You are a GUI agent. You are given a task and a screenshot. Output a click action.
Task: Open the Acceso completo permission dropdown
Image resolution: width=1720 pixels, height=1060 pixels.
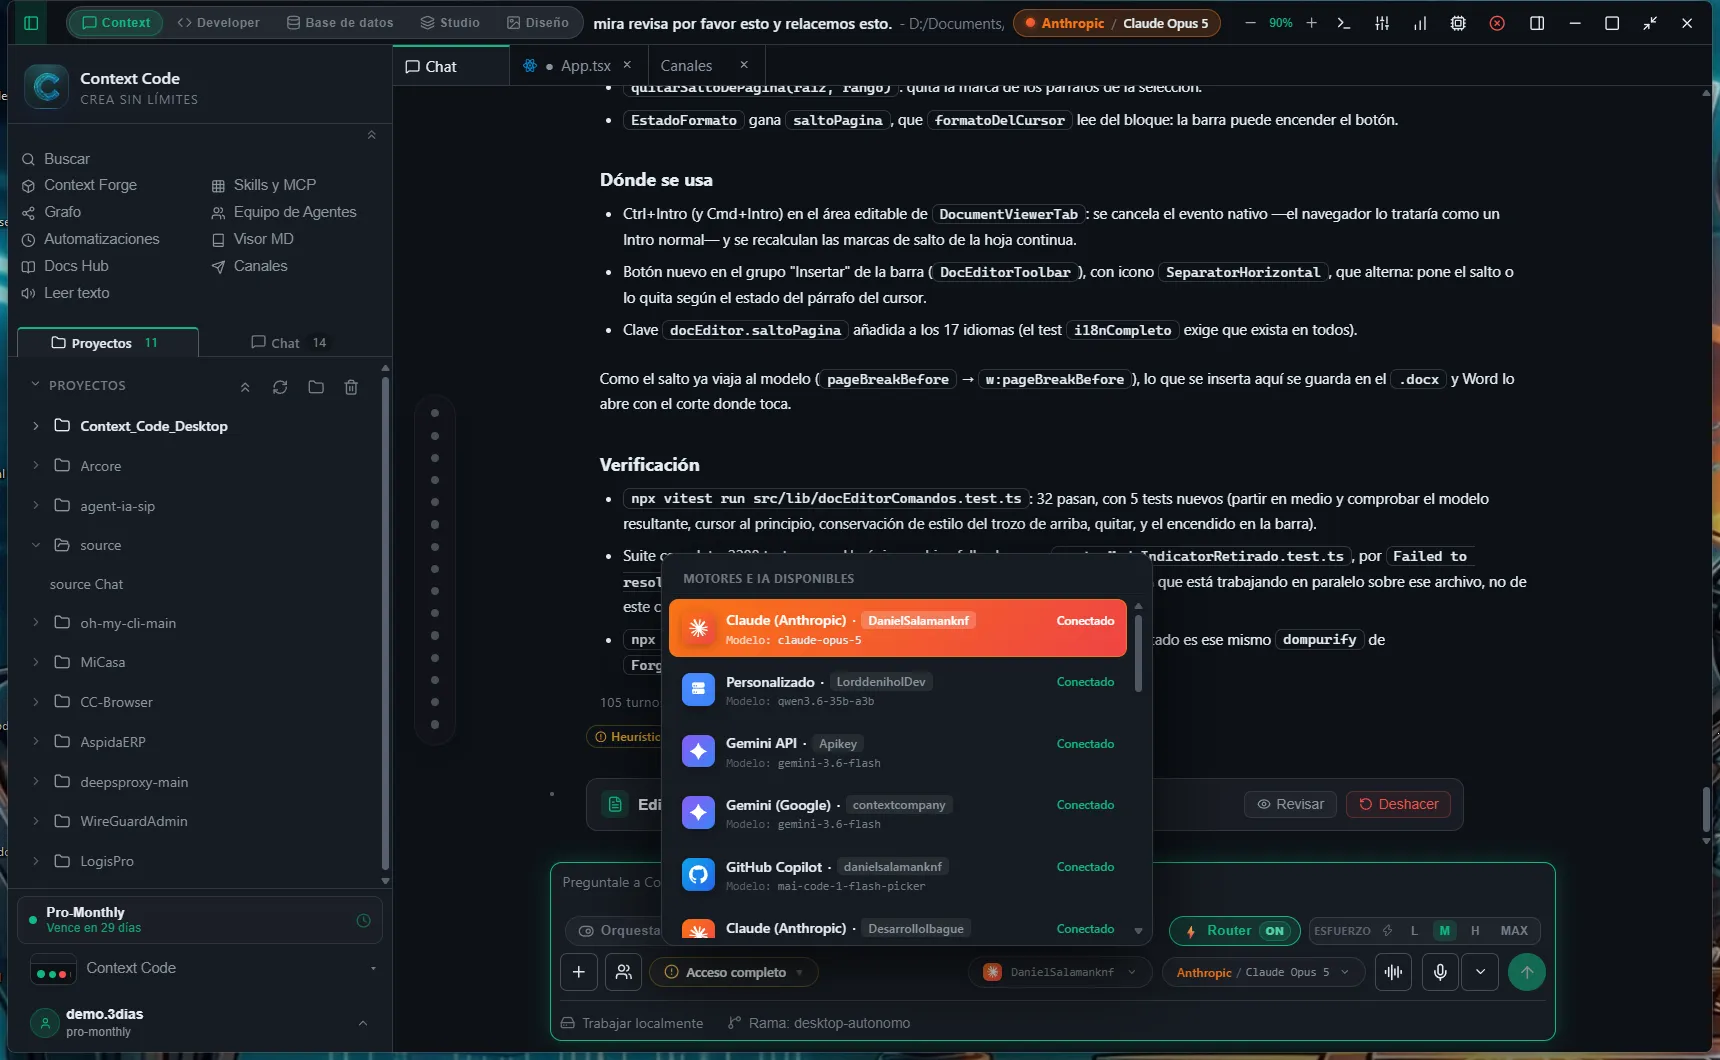(x=734, y=972)
